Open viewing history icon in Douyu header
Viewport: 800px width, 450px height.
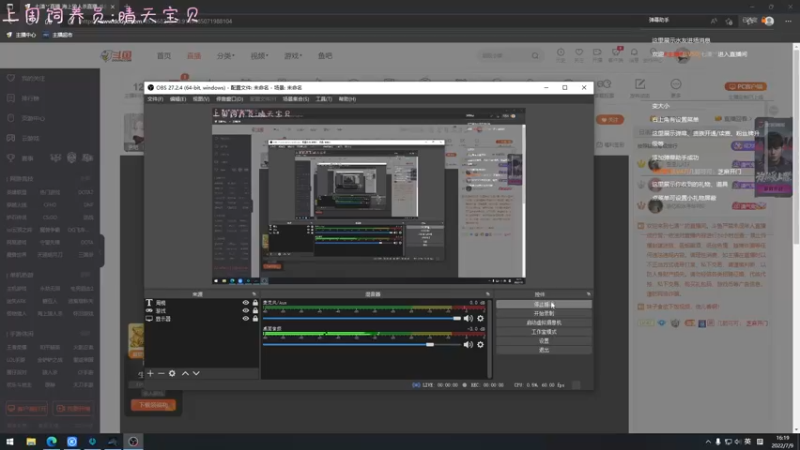(x=561, y=53)
